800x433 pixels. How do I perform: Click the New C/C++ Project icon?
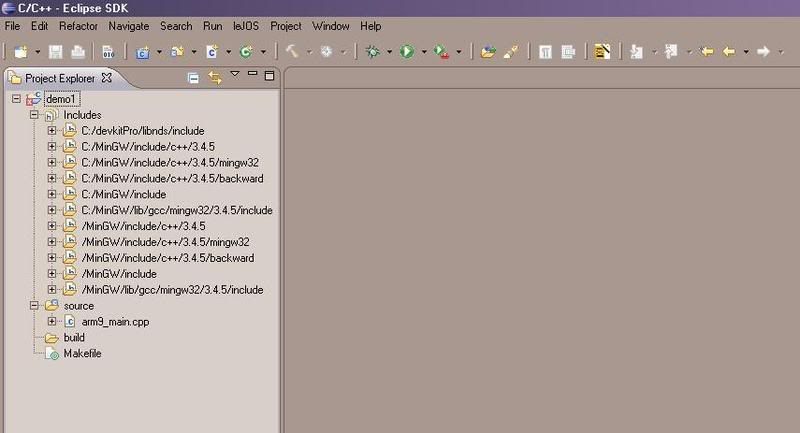(x=143, y=52)
